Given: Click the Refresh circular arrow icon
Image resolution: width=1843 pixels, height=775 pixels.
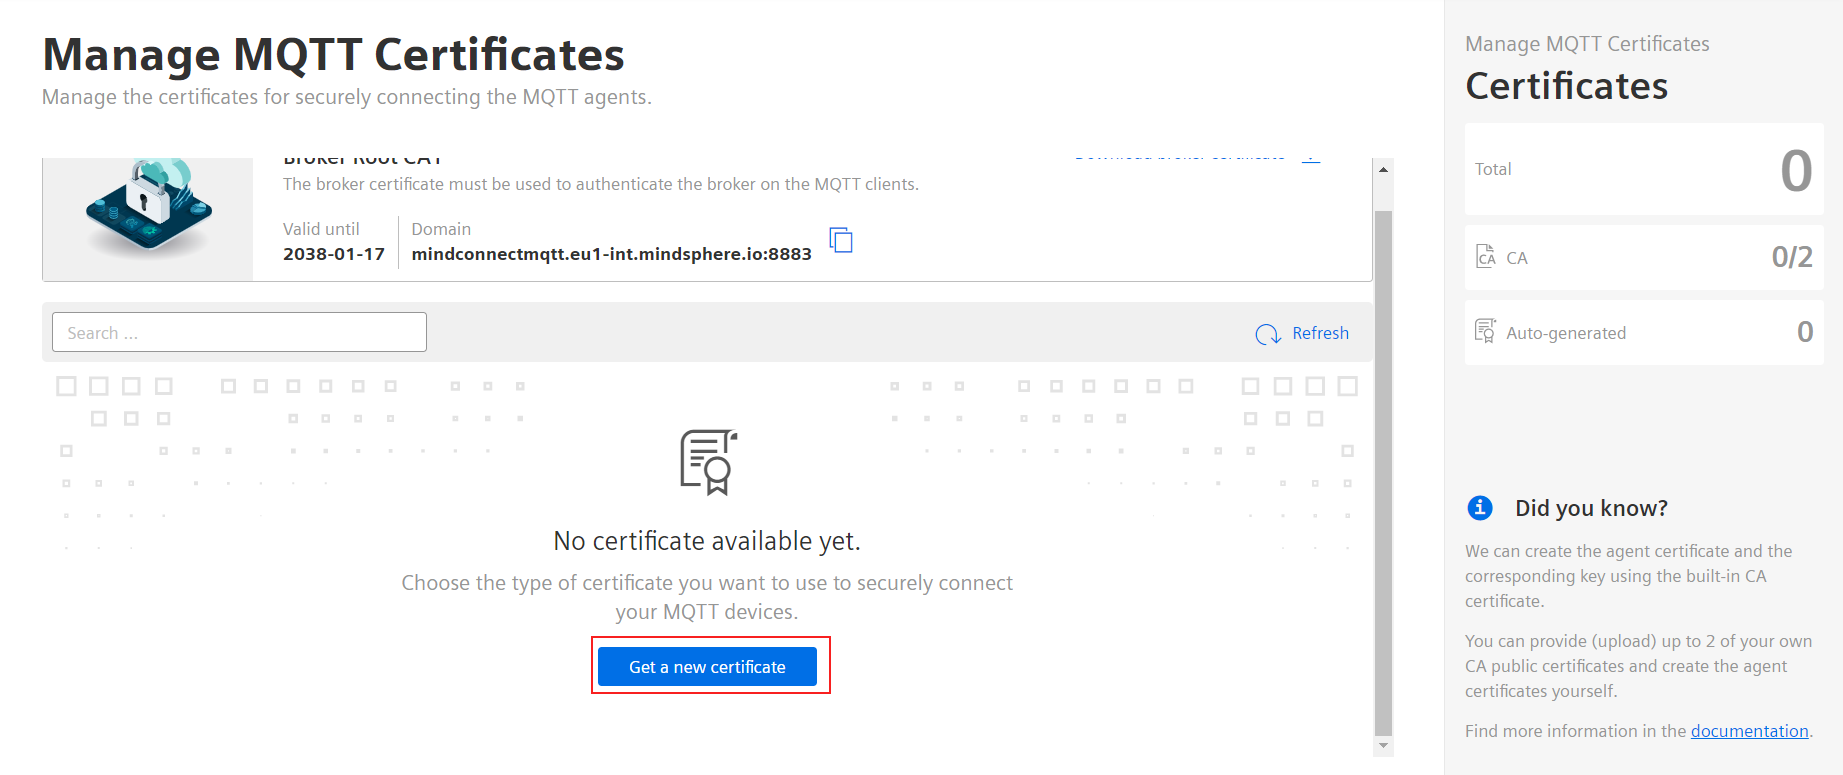Looking at the screenshot, I should [1268, 334].
